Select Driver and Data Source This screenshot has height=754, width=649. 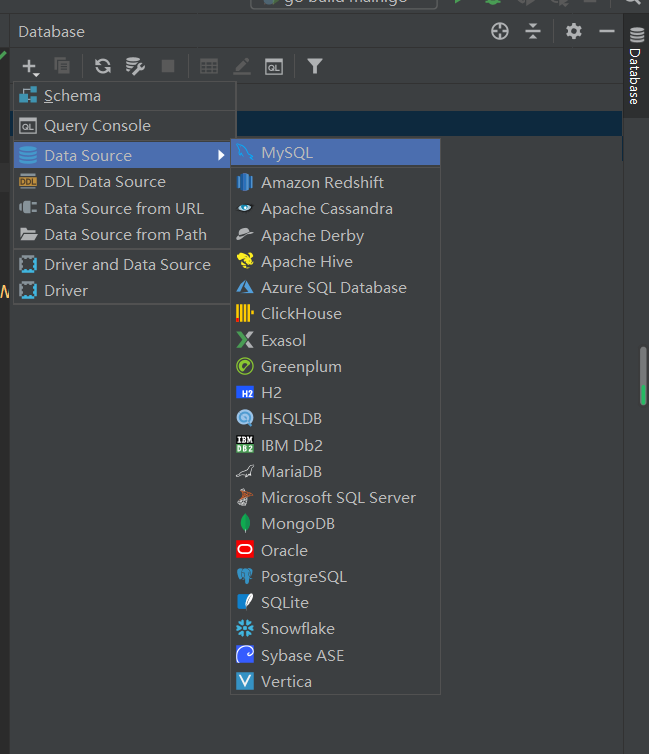122,264
